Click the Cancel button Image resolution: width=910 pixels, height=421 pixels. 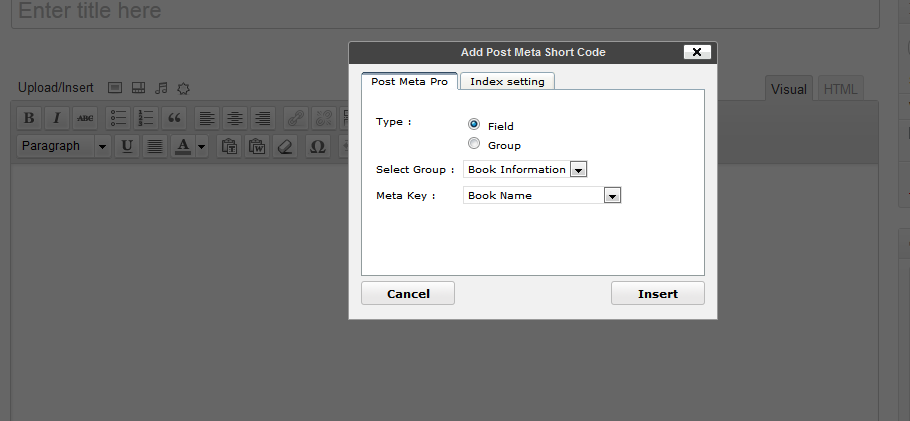coord(408,293)
